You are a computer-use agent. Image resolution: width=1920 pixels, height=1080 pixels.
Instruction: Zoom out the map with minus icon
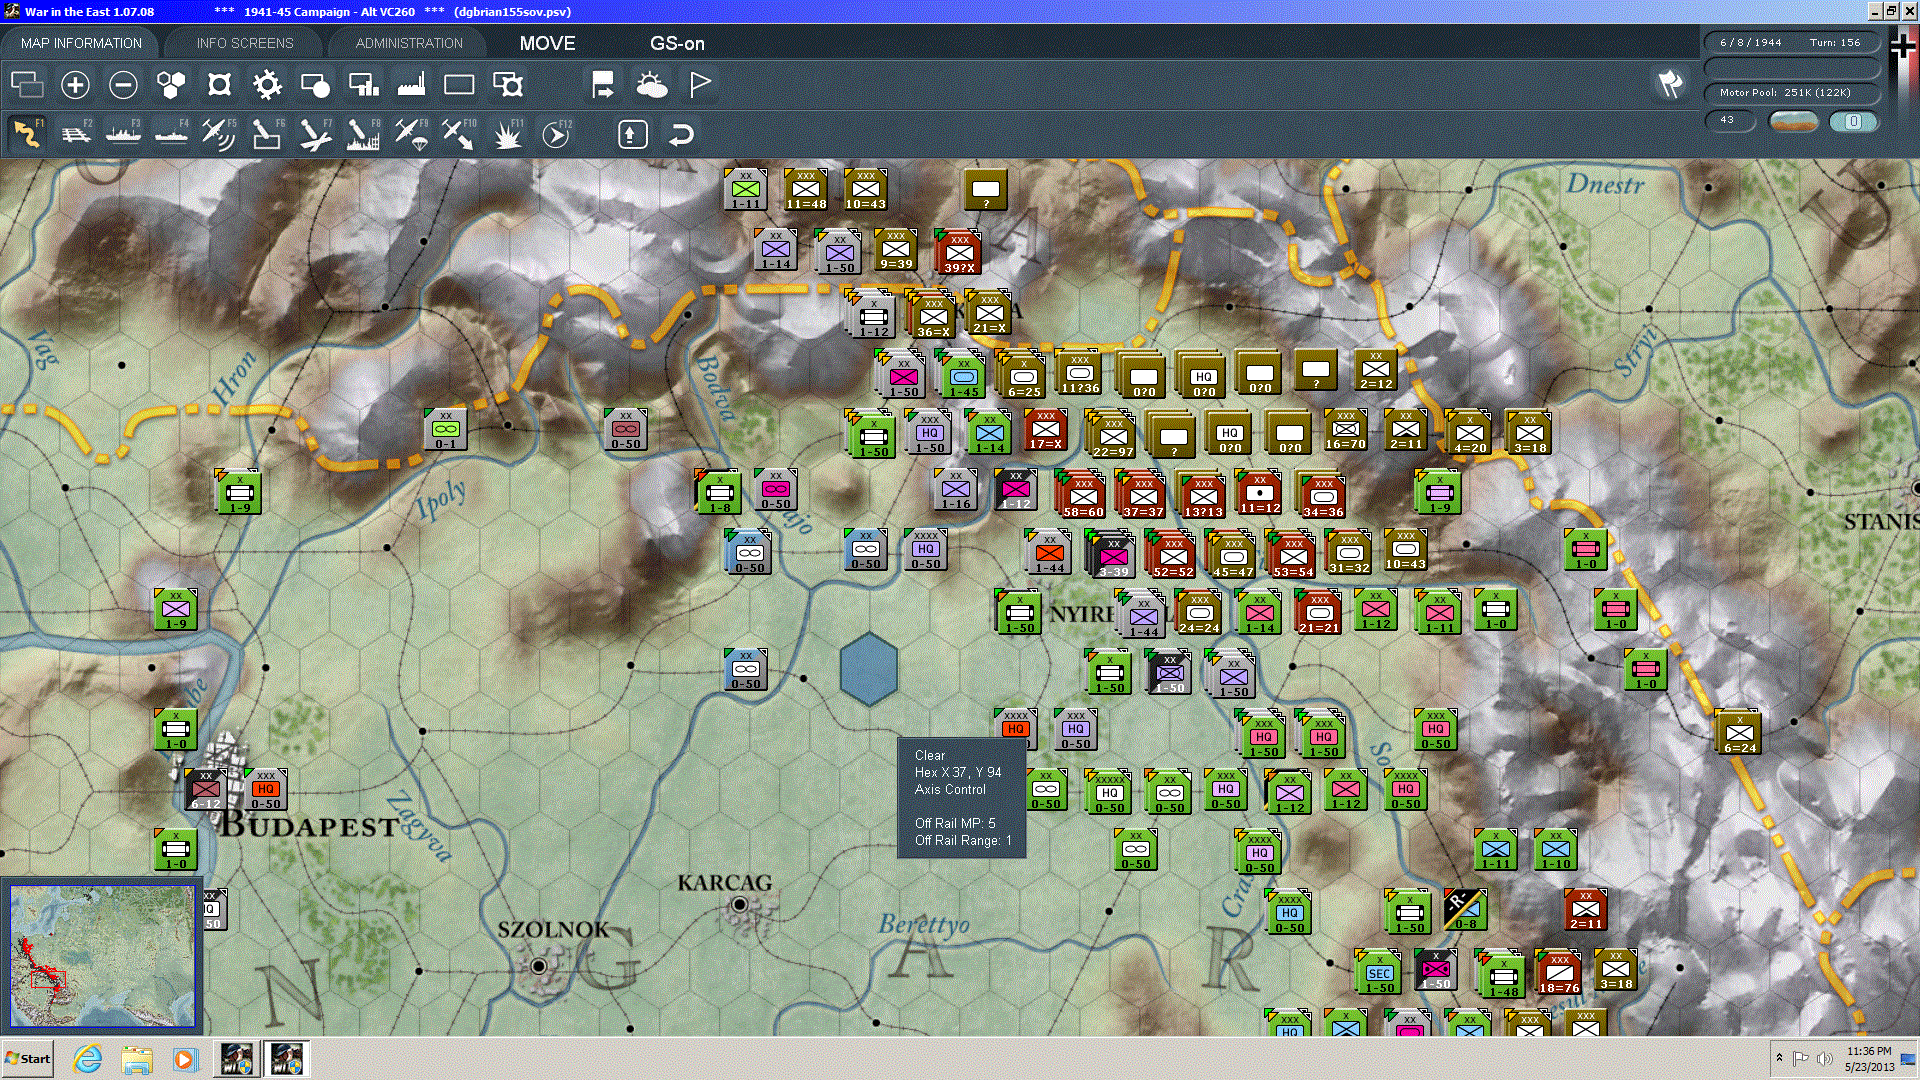(123, 85)
